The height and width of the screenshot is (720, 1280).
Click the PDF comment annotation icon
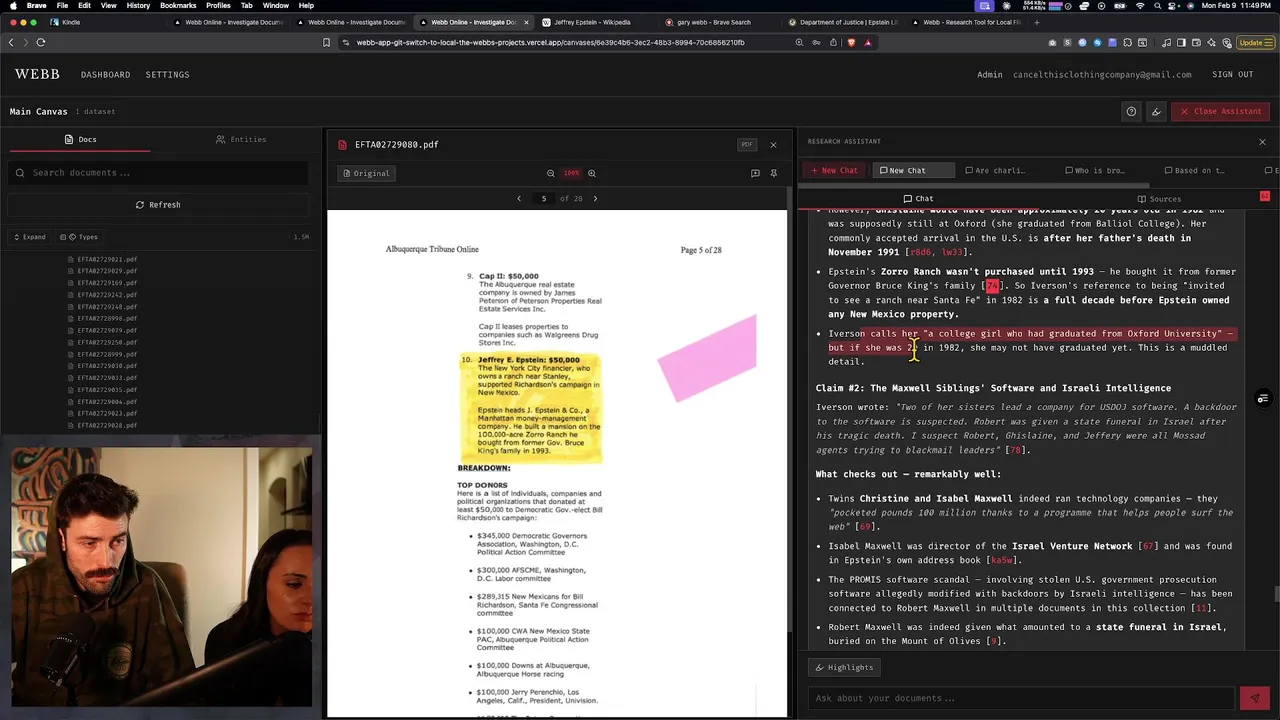(755, 173)
